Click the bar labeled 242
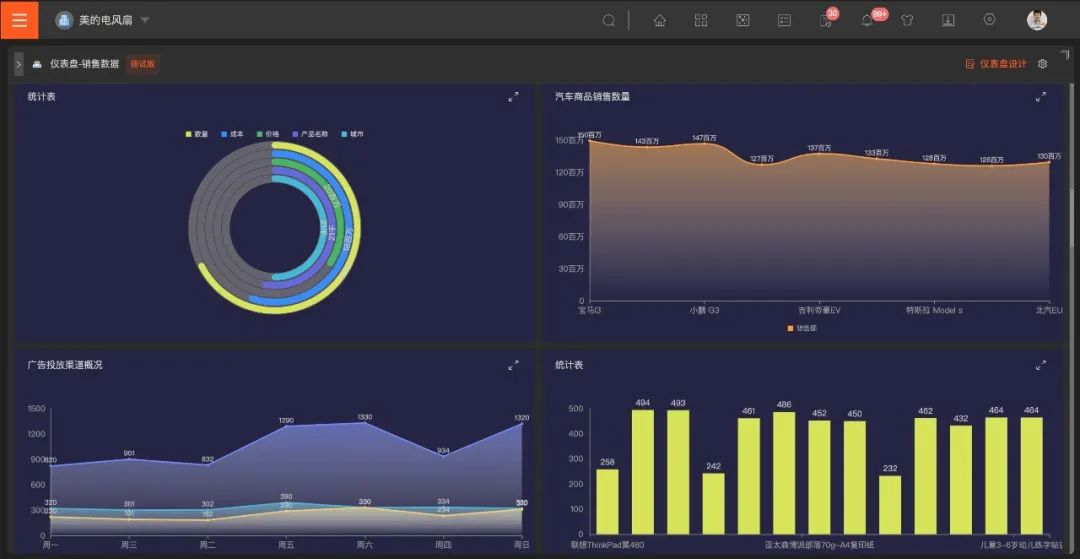 coord(714,504)
